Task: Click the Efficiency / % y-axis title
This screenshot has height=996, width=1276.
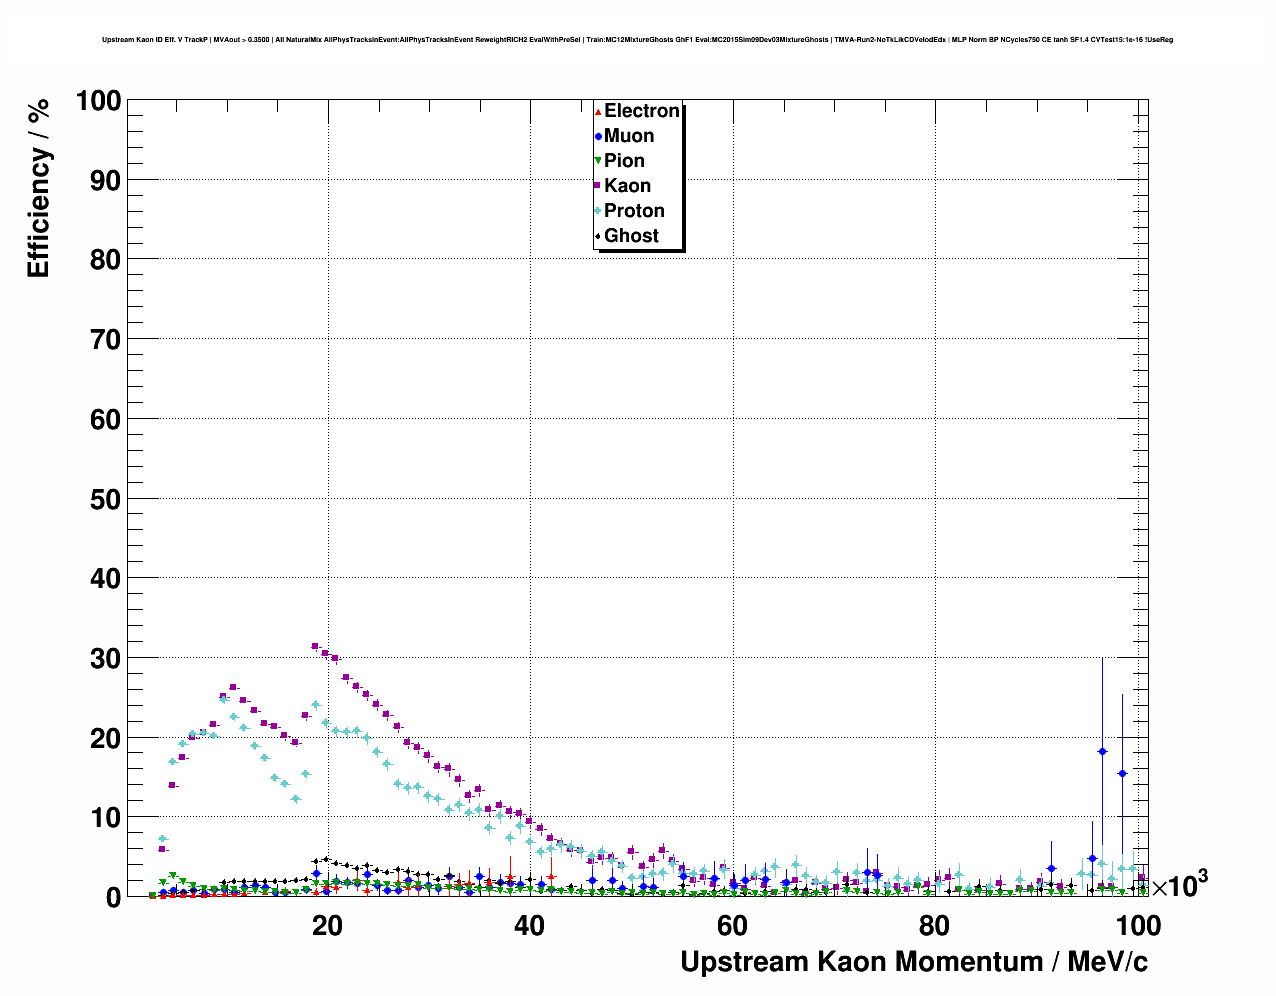Action: click(x=38, y=188)
